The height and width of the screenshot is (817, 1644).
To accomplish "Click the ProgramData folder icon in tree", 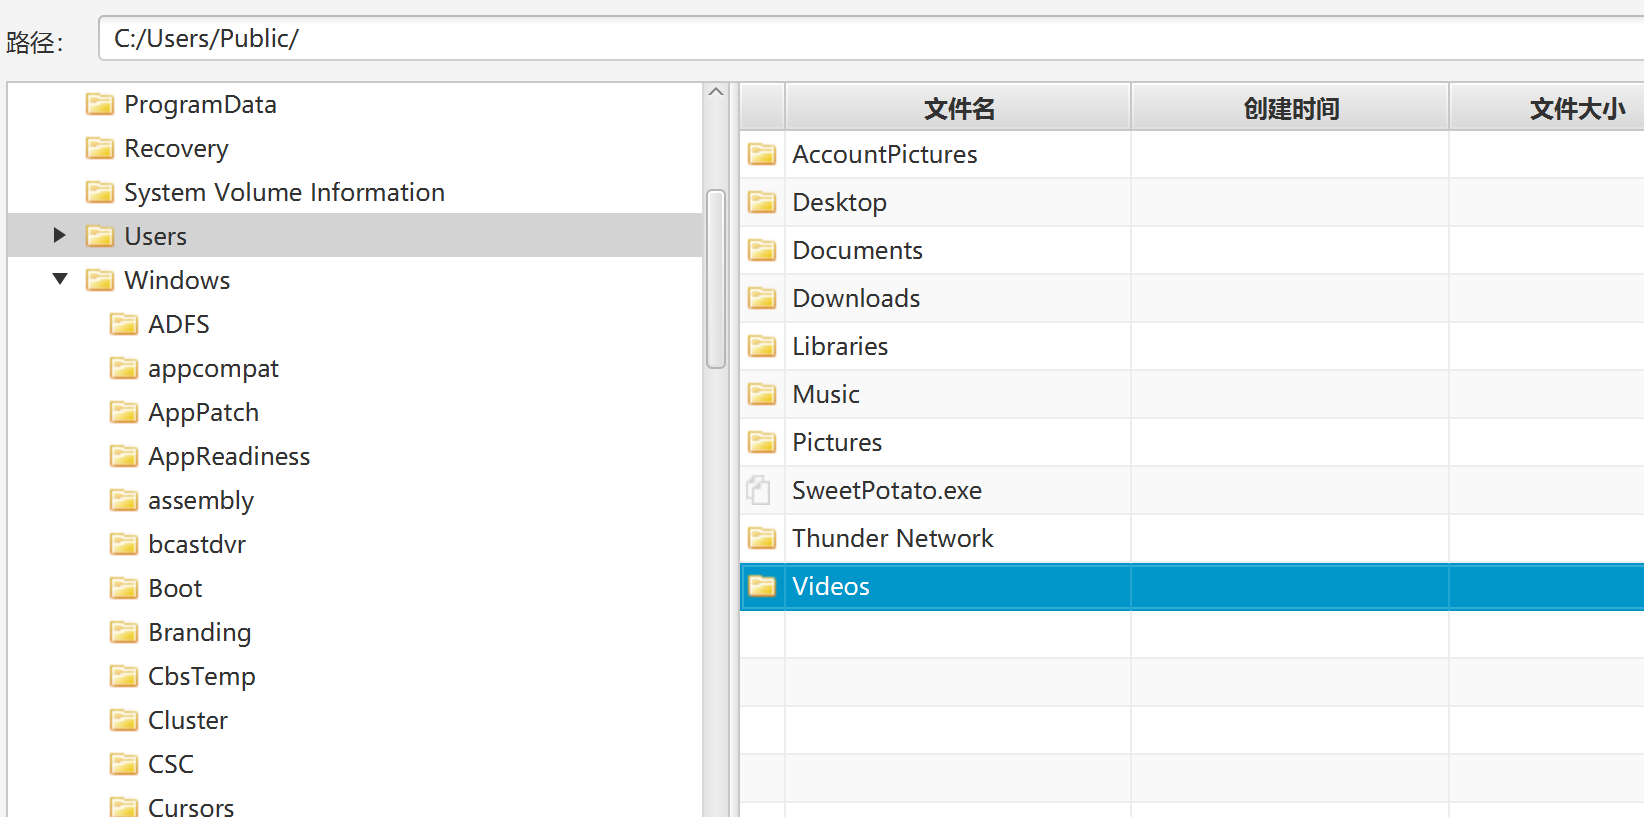I will coord(100,104).
